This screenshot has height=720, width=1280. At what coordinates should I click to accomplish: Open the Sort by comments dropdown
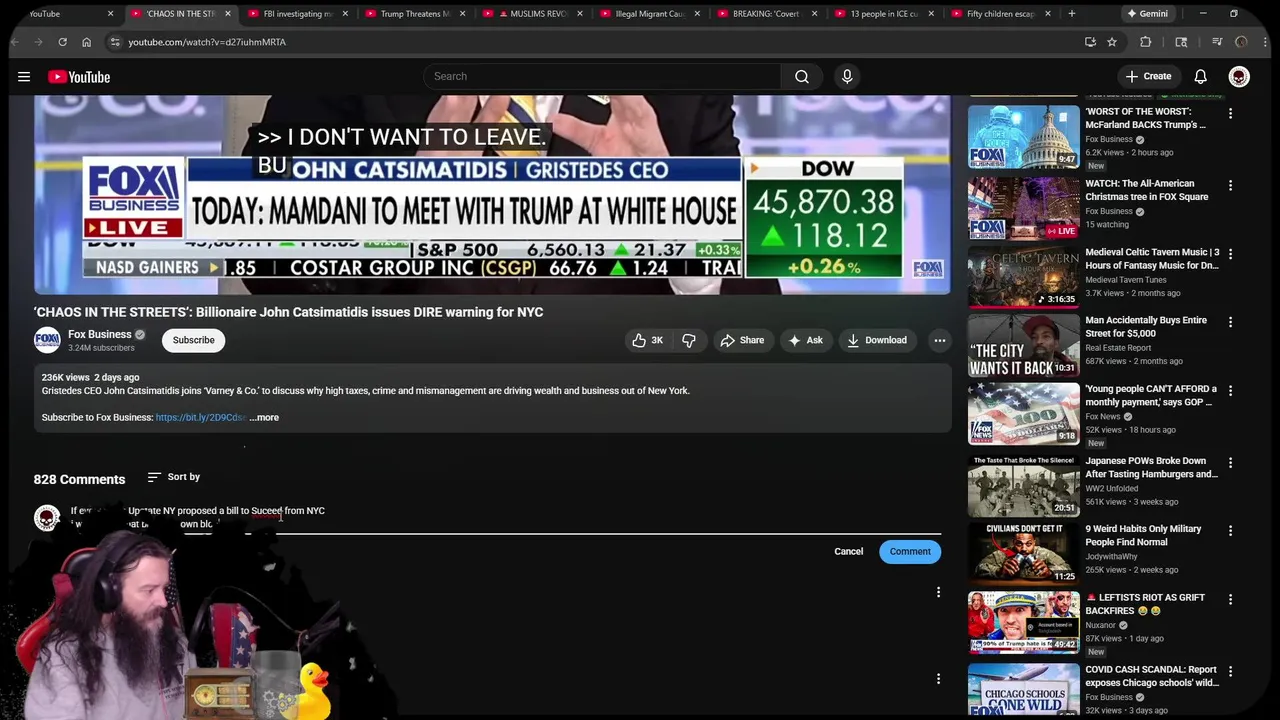click(174, 477)
